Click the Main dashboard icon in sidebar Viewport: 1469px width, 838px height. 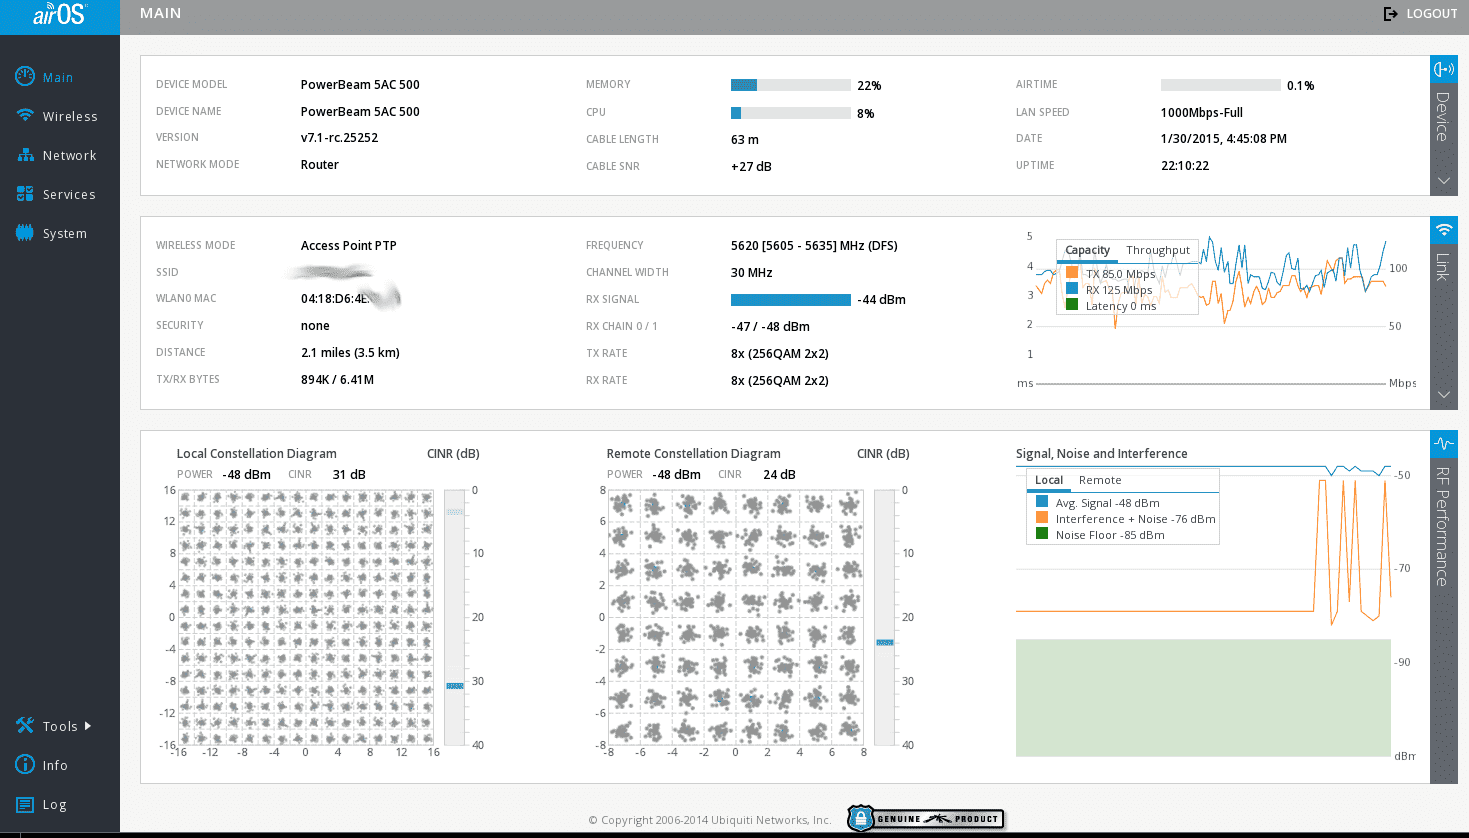[25, 77]
